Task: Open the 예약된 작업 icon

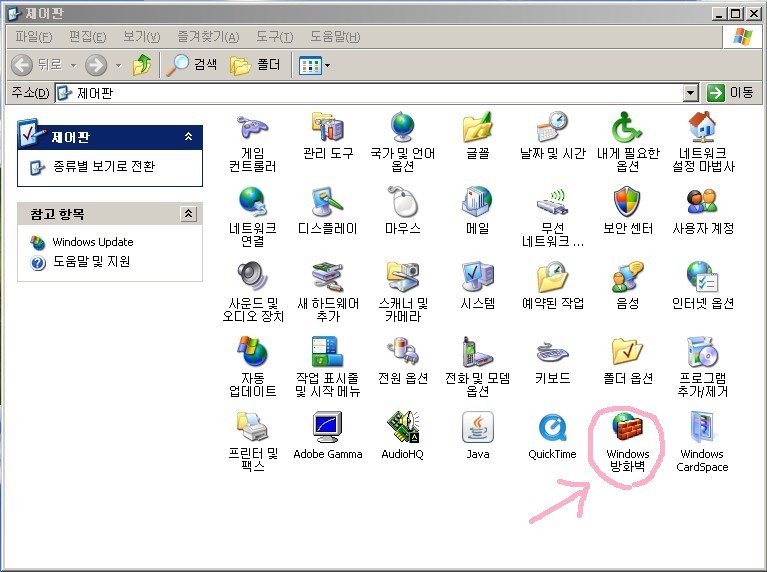Action: point(552,277)
